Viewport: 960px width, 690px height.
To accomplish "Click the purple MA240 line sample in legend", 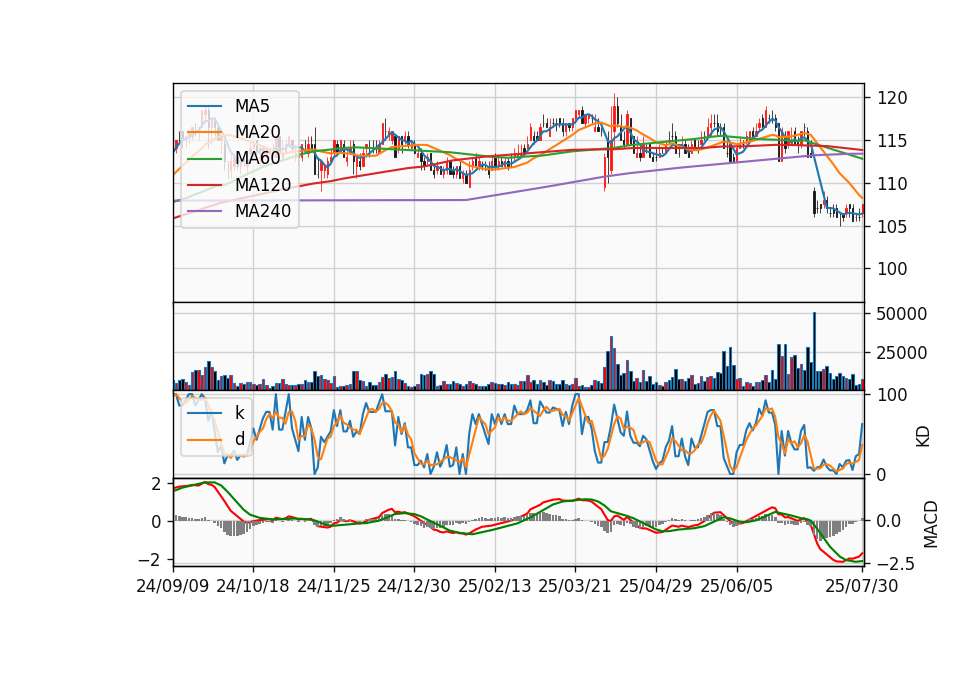I will [x=204, y=211].
